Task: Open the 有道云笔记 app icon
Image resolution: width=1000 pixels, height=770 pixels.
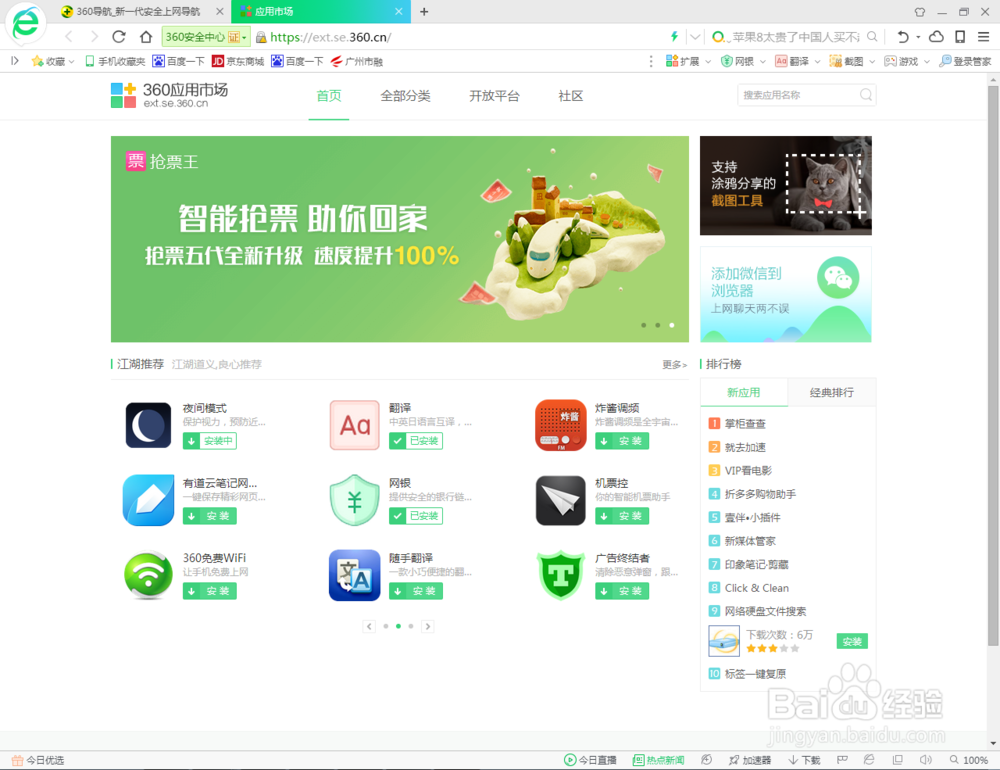Action: coord(149,500)
